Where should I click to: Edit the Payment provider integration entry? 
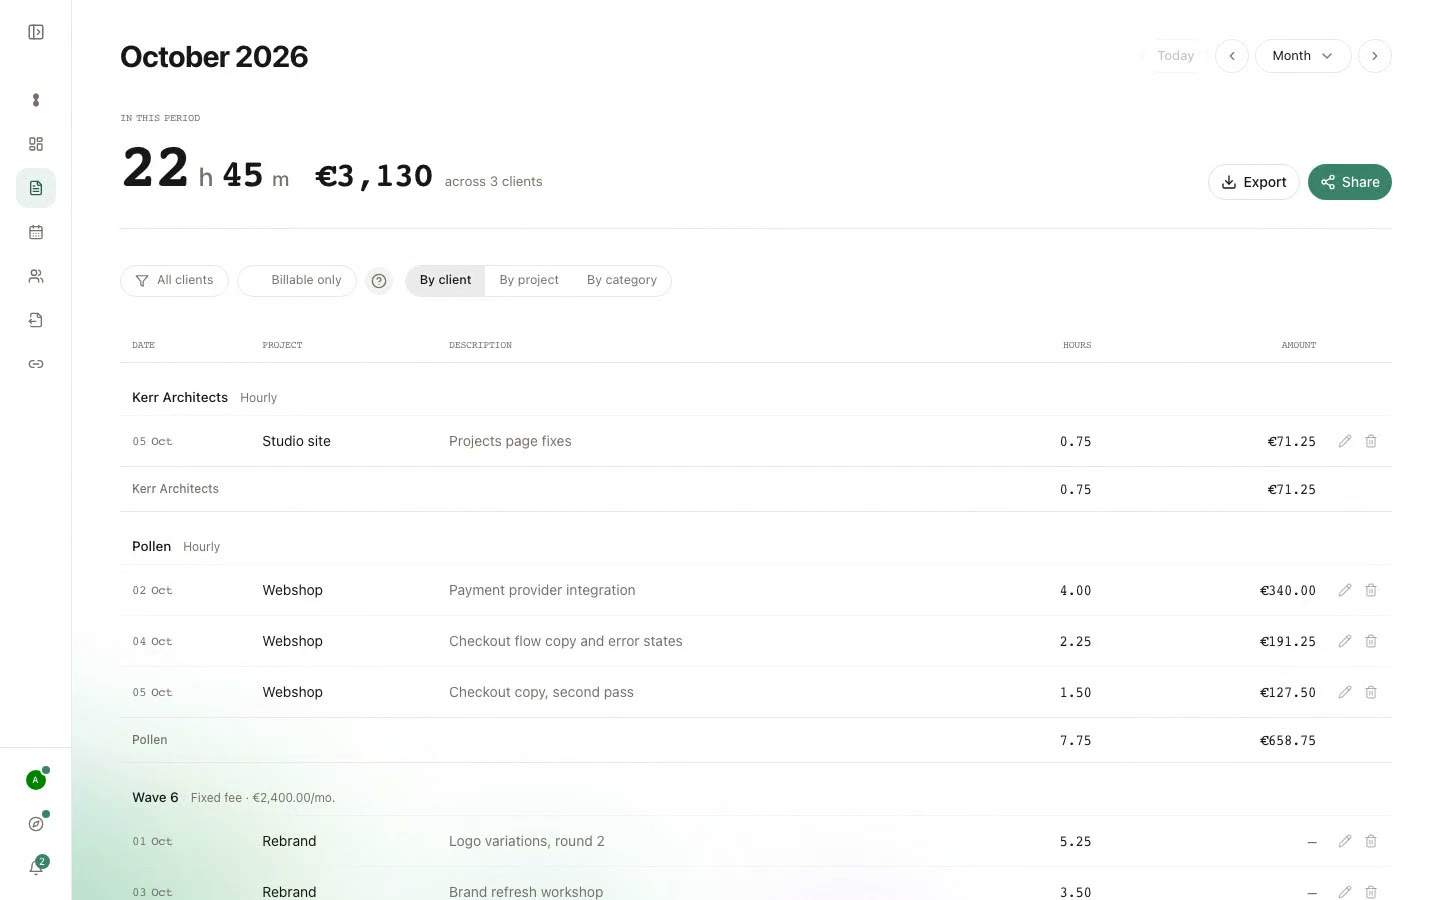[1345, 590]
